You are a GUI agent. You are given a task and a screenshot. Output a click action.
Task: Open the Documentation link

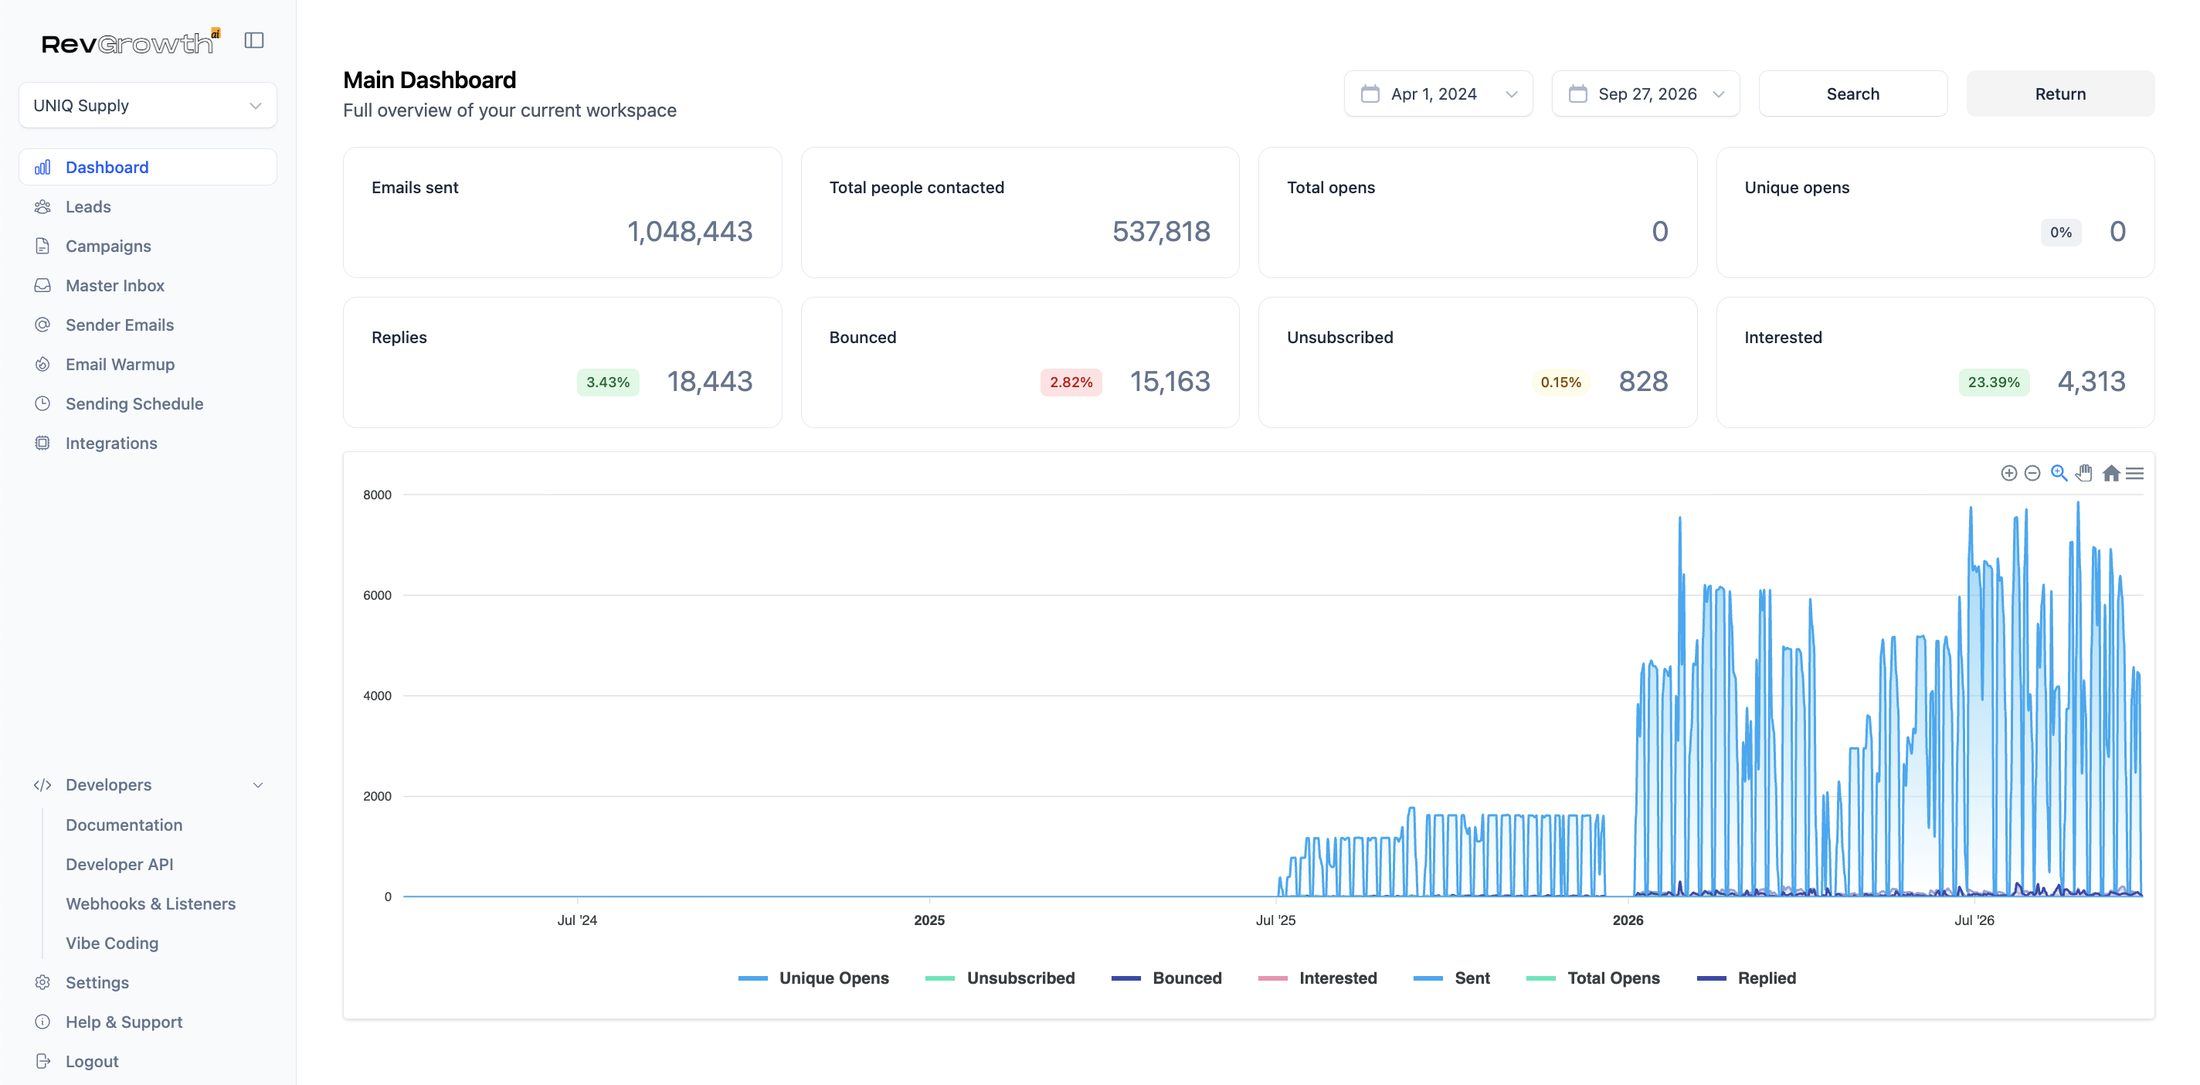(124, 825)
